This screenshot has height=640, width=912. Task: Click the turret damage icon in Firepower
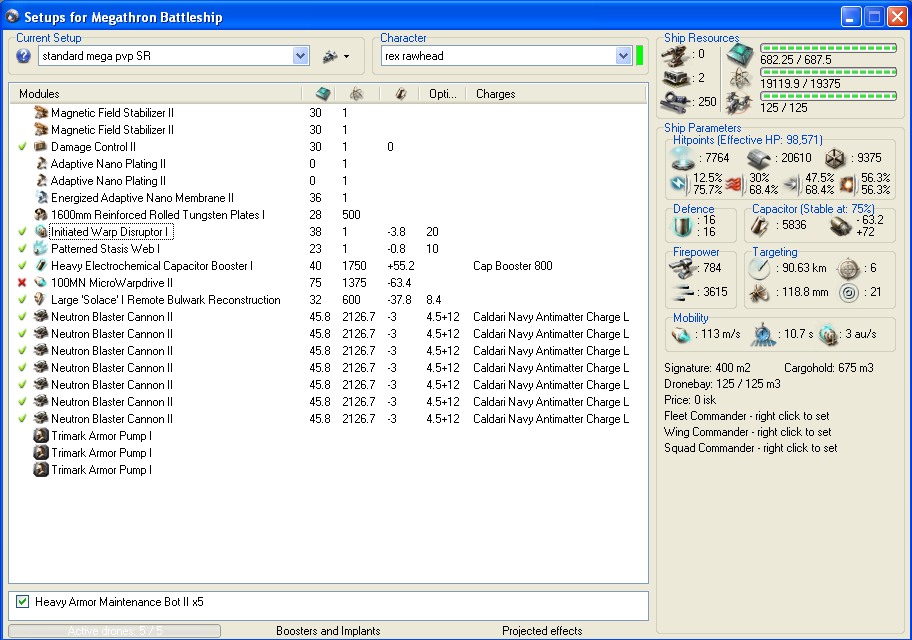tap(682, 267)
